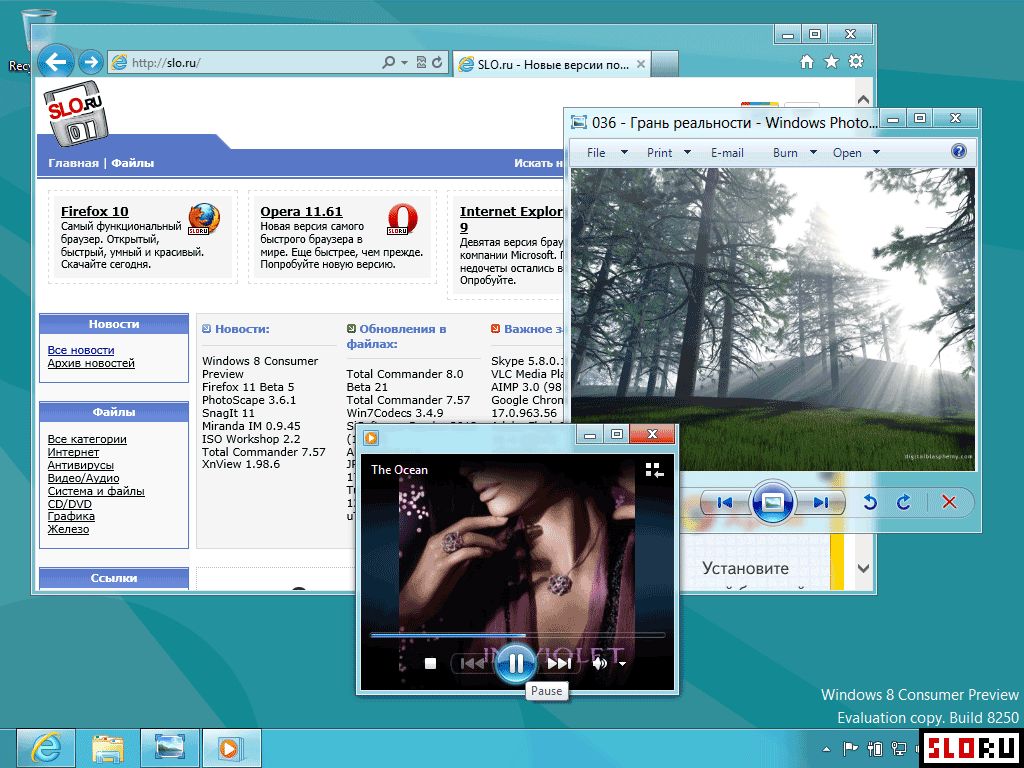The image size is (1024, 768).
Task: Open address bar search dropdown arrow
Action: 404,63
